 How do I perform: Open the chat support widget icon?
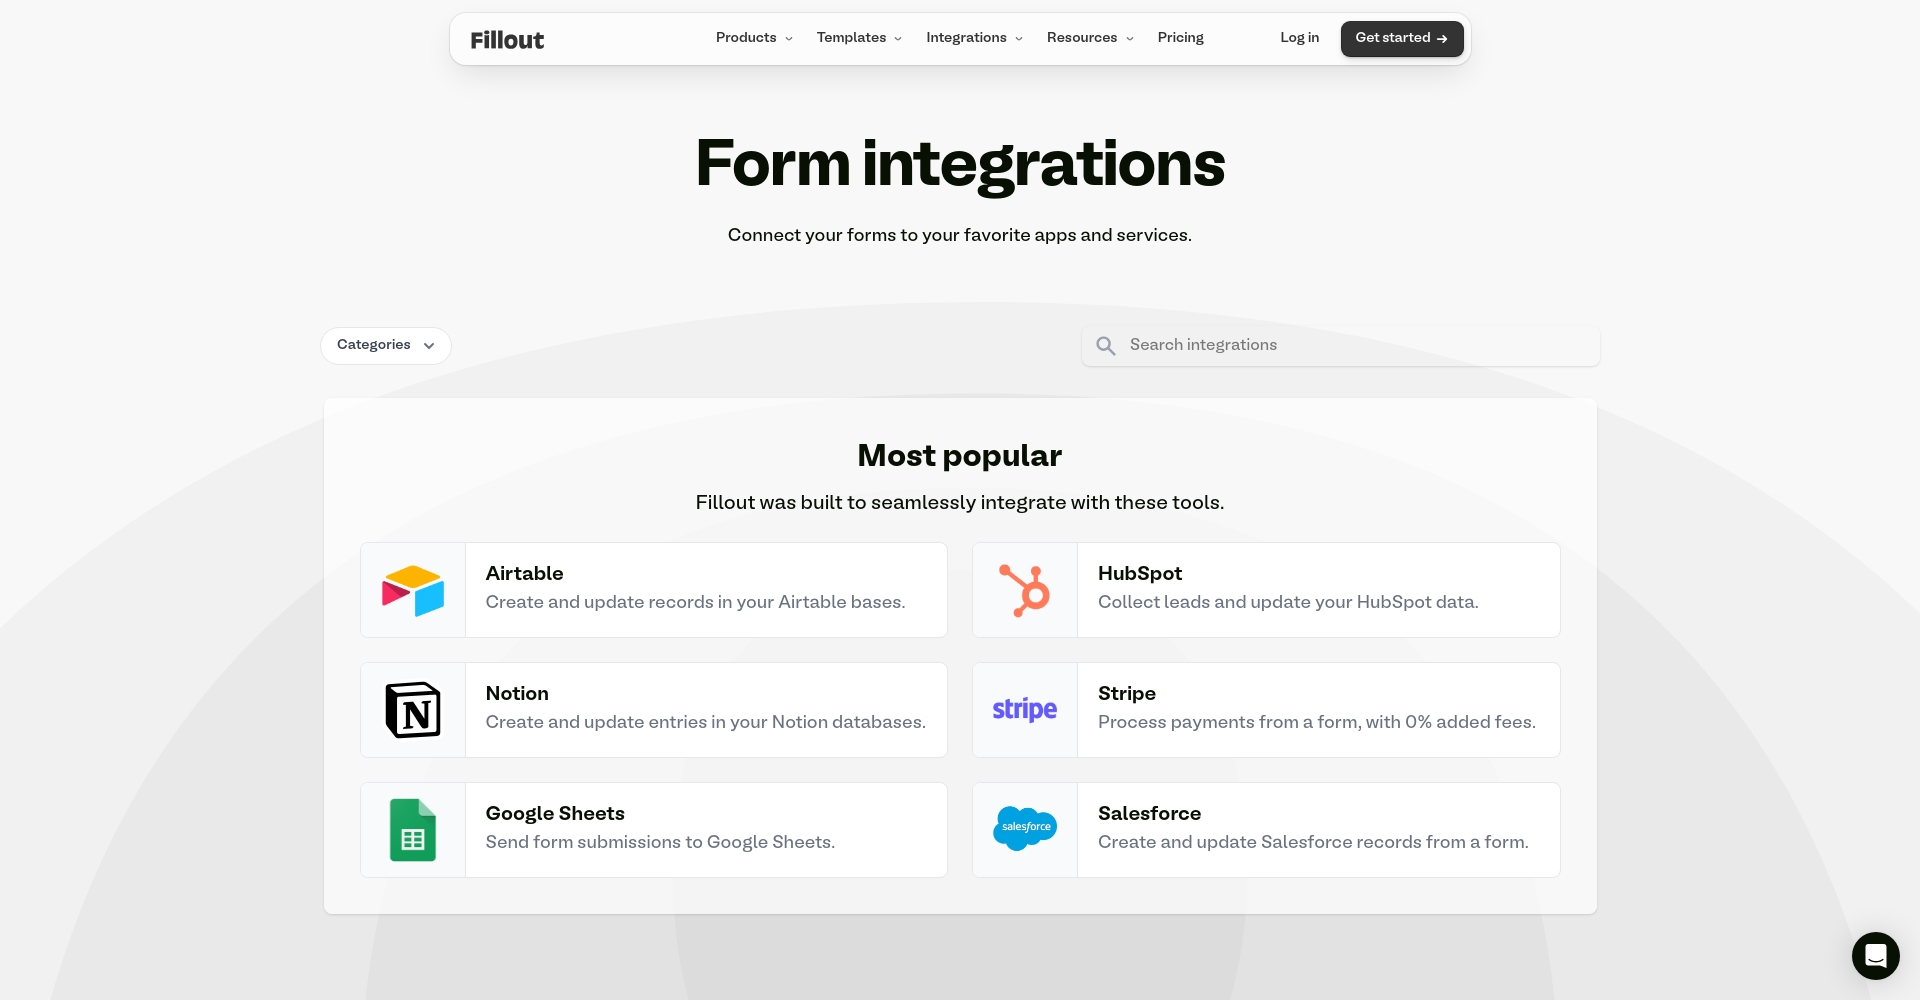coord(1875,956)
